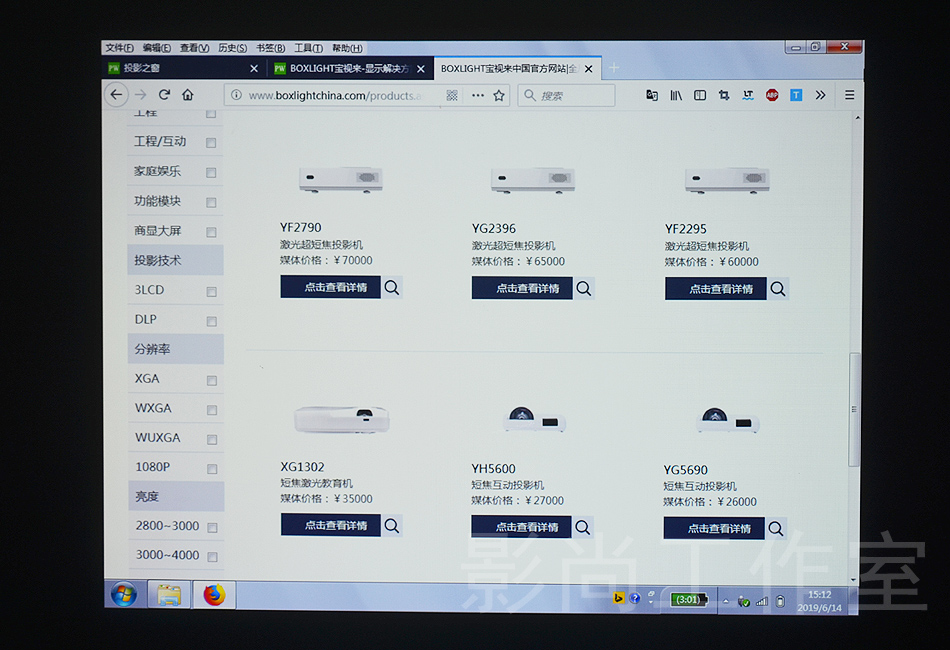Open the page actions three-dot menu
This screenshot has width=950, height=650.
(x=477, y=95)
